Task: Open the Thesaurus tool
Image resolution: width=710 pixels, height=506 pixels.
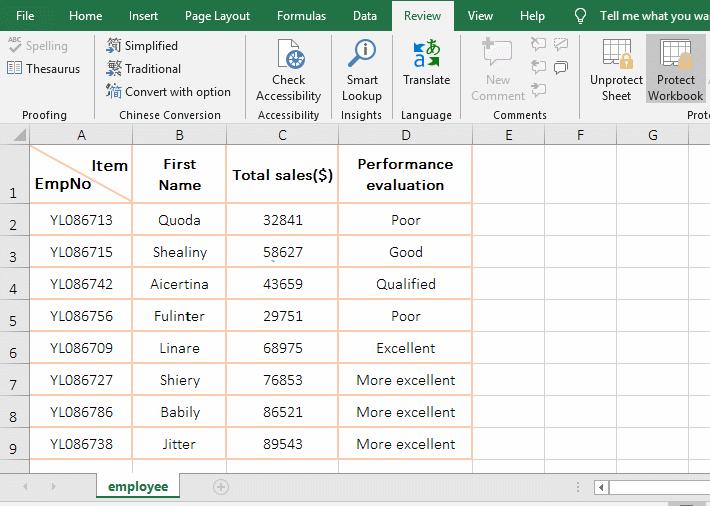Action: click(x=43, y=69)
